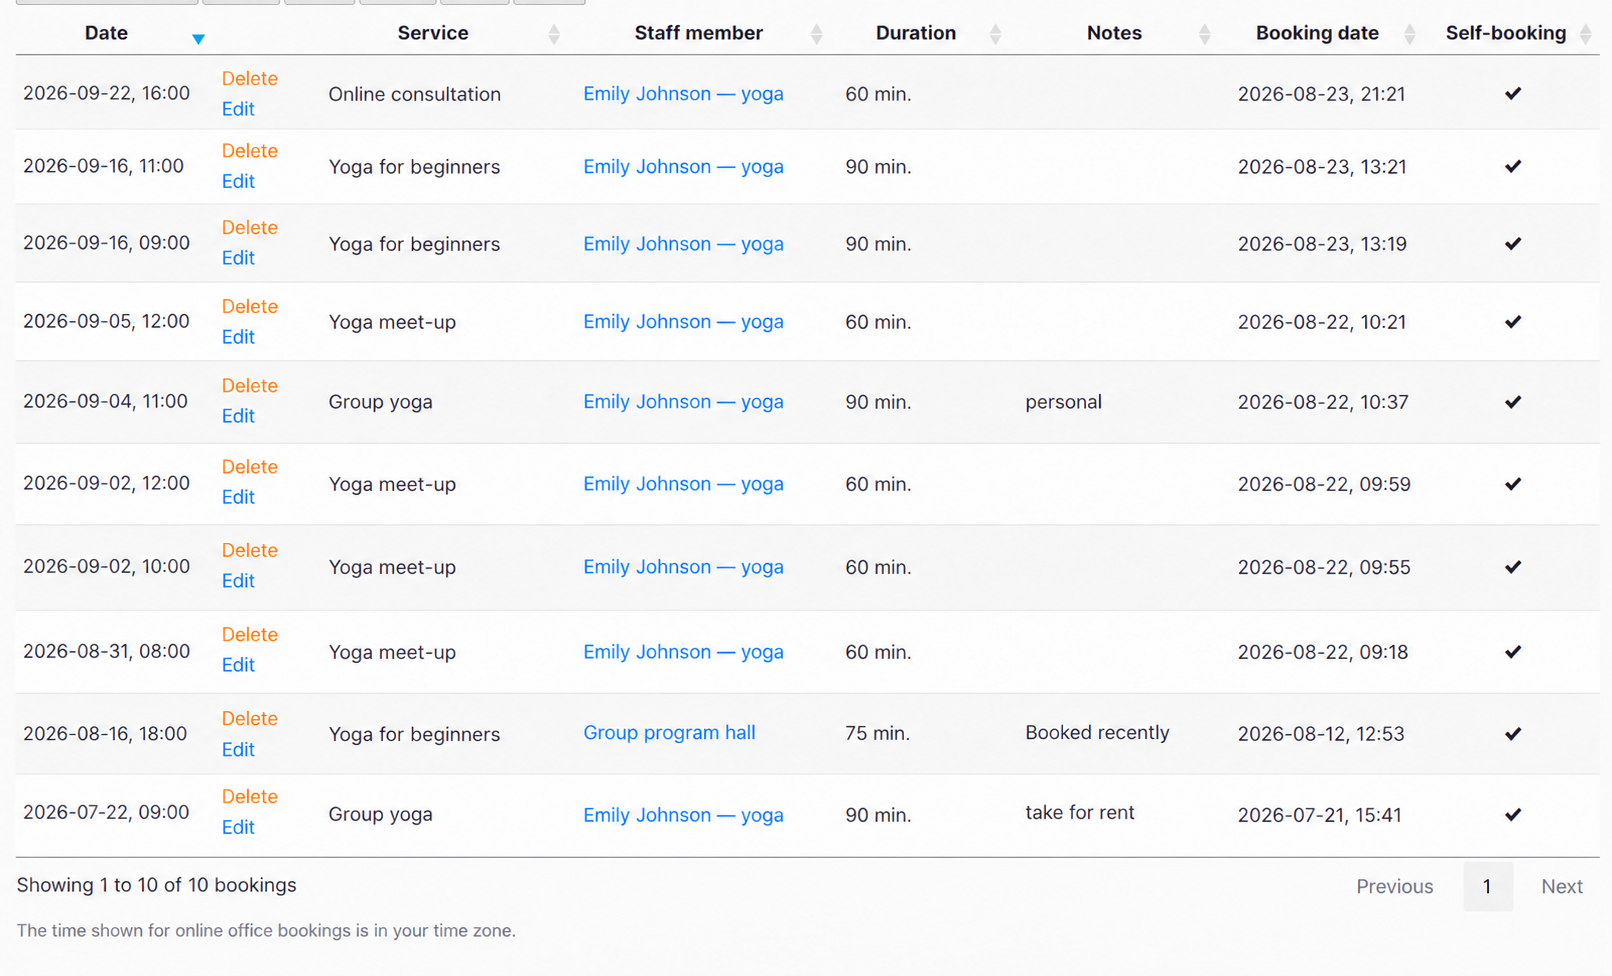Delete the 2026-09-05 Yoga meet-up booking
This screenshot has width=1612, height=976.
(249, 307)
